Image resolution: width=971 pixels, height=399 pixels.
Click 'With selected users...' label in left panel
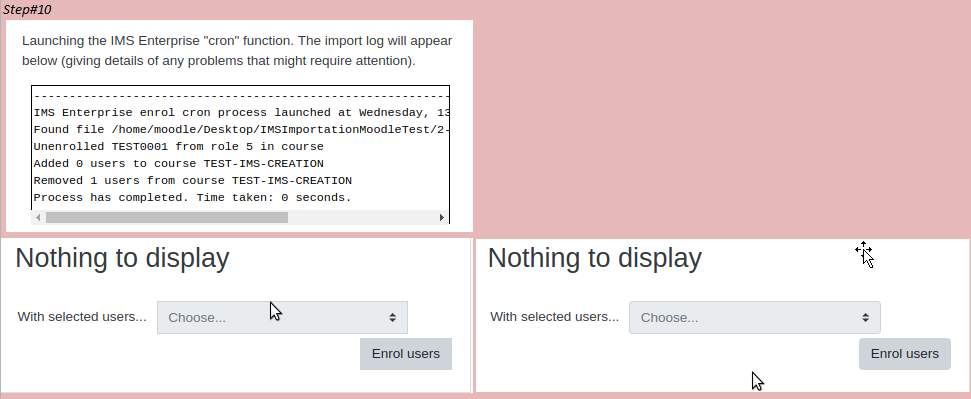(x=82, y=317)
